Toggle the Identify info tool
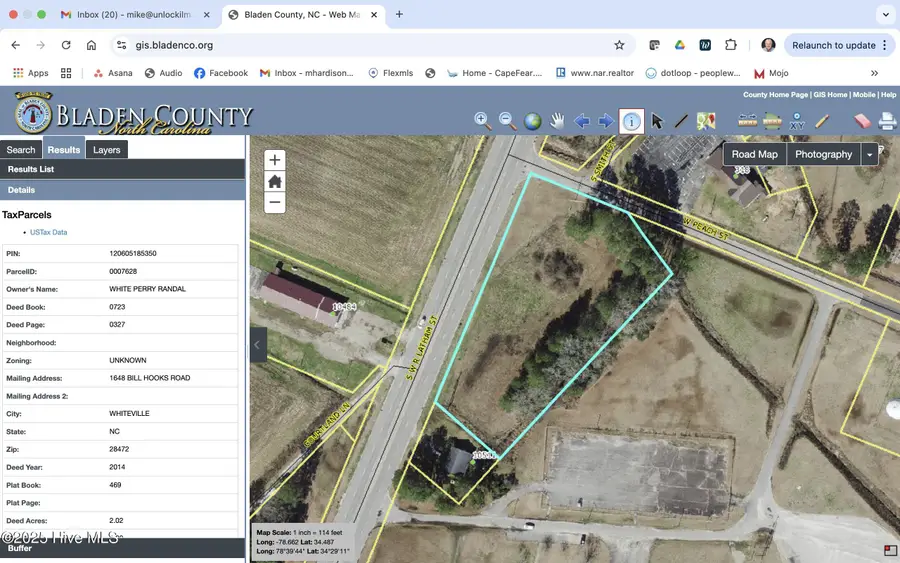Image resolution: width=900 pixels, height=563 pixels. tap(631, 121)
